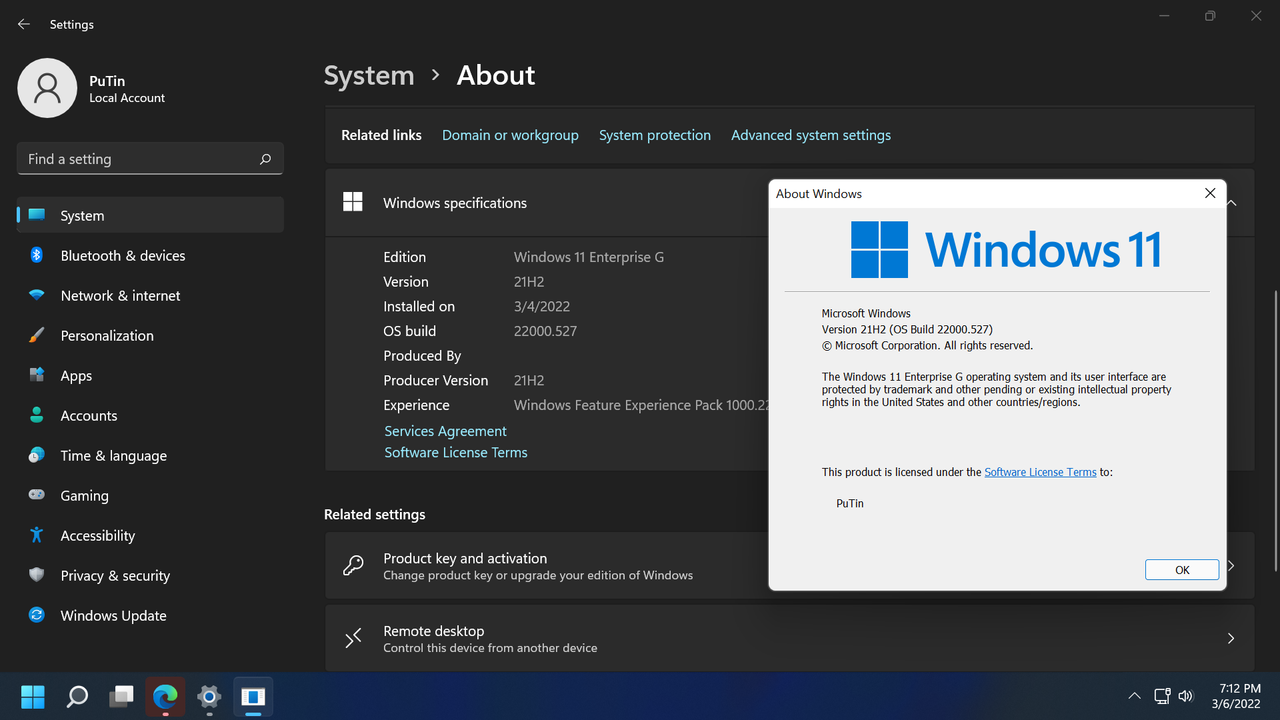Screen dimensions: 1280x720
Task: Click the OS build value 22000.527
Action: (545, 331)
